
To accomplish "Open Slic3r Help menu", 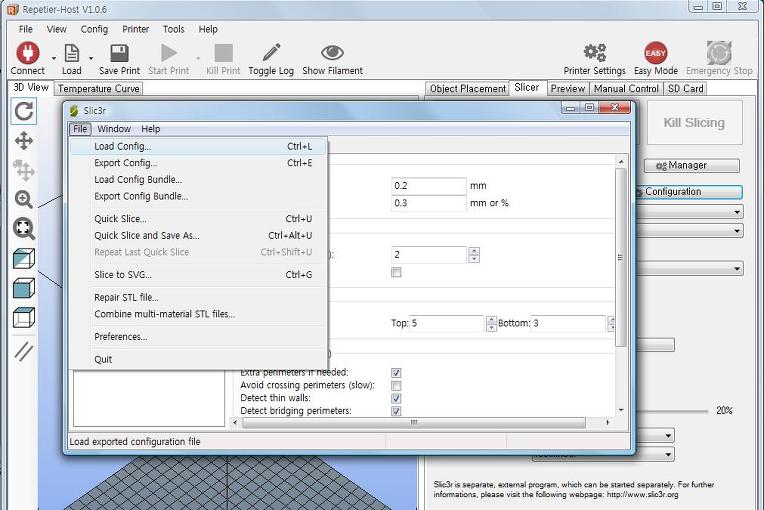I will tap(151, 129).
